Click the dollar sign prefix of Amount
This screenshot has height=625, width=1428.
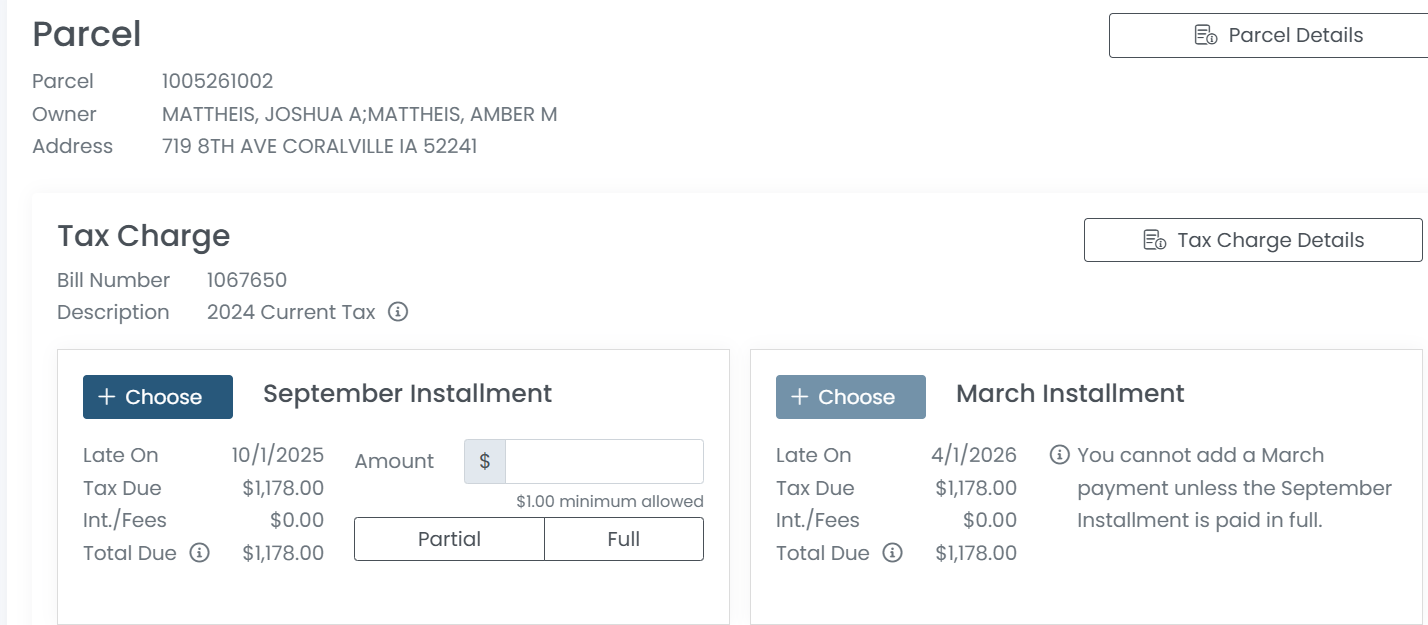(x=485, y=461)
